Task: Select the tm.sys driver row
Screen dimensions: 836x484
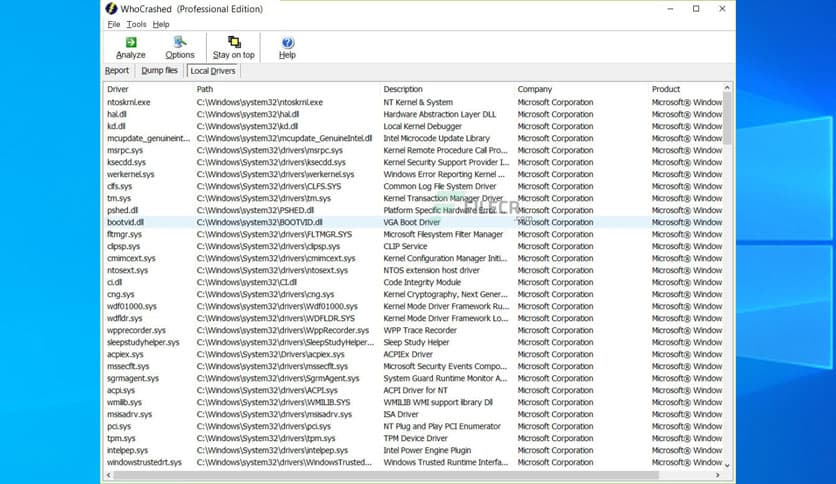Action: (x=414, y=198)
